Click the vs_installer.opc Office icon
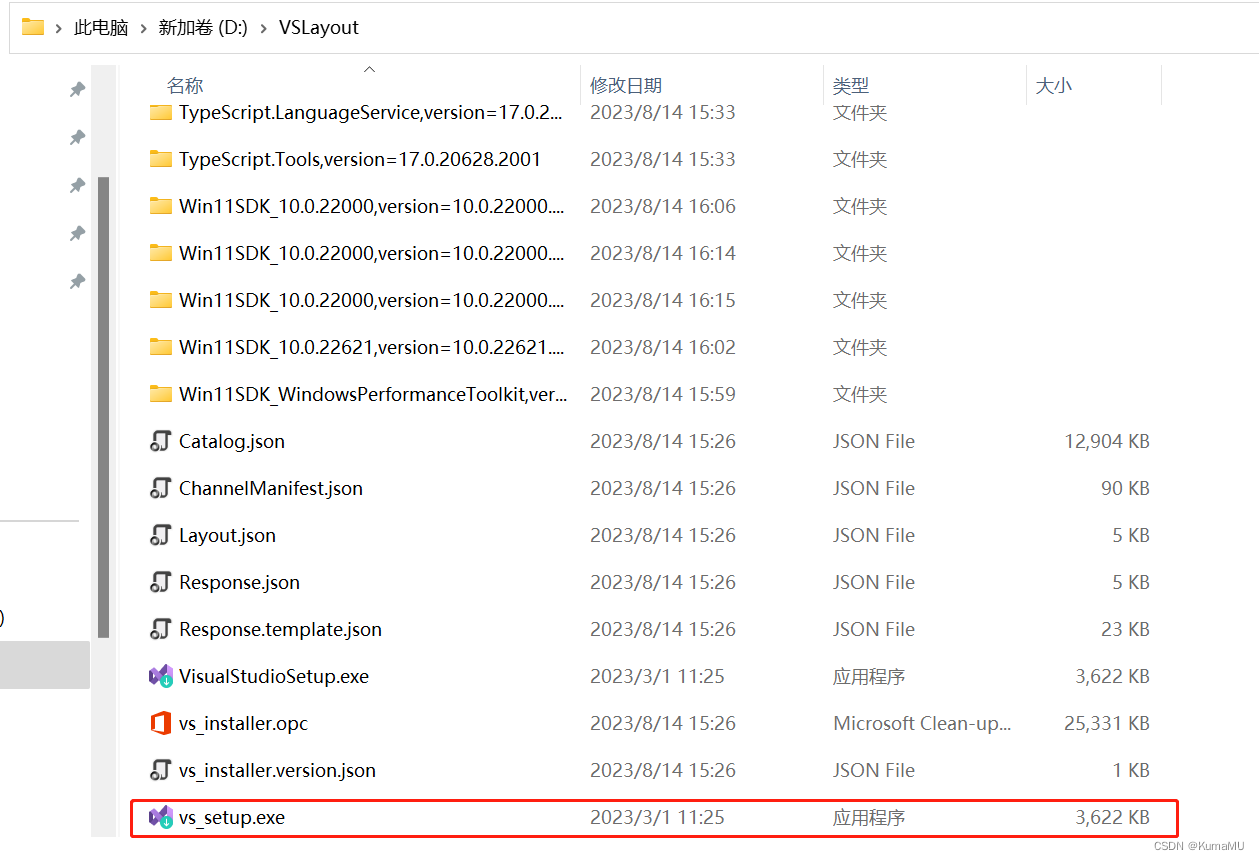The height and width of the screenshot is (860, 1259). tap(160, 723)
